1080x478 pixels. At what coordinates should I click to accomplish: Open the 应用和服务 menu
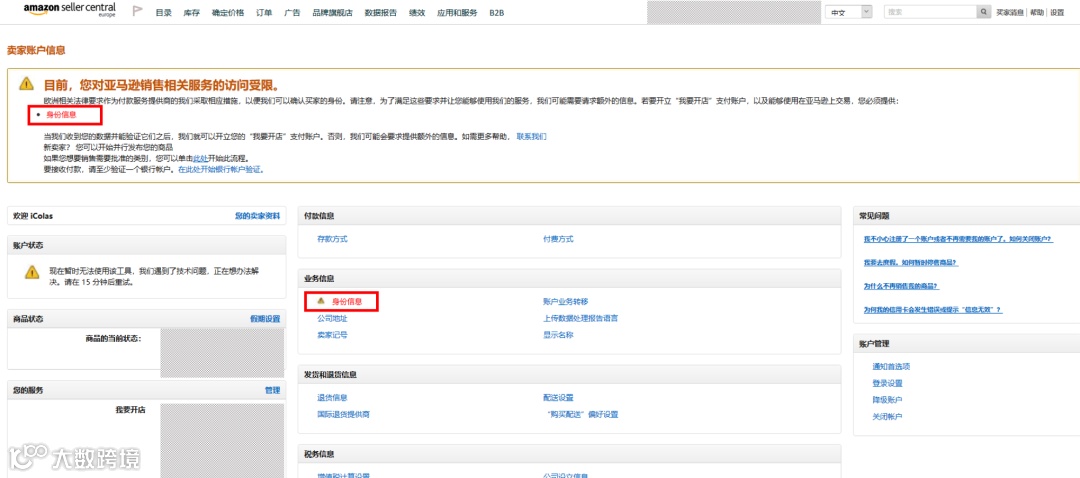pos(457,12)
